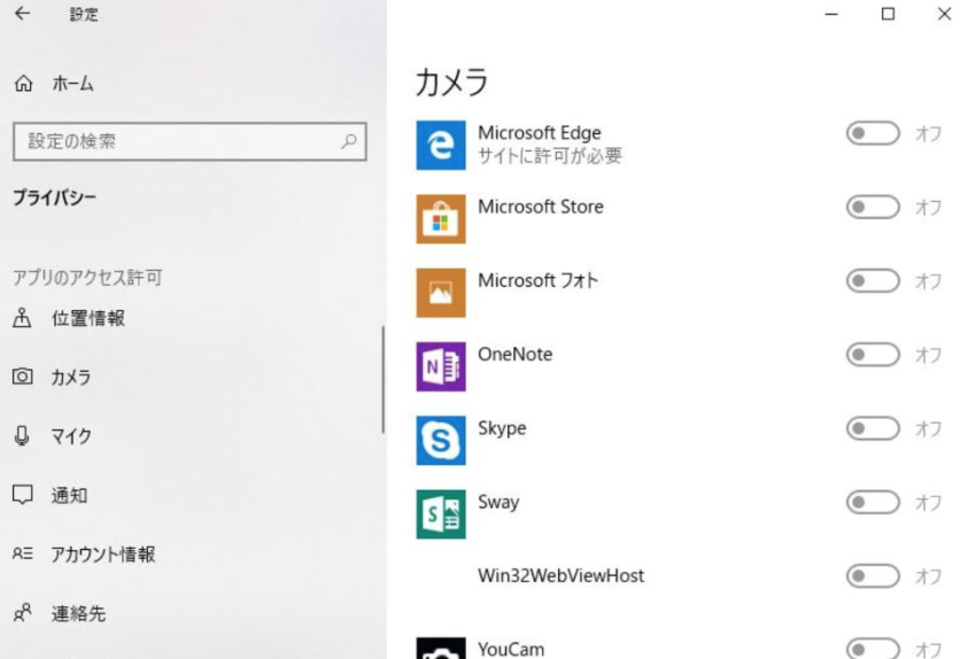Turn on camera access for Sway

pos(872,502)
